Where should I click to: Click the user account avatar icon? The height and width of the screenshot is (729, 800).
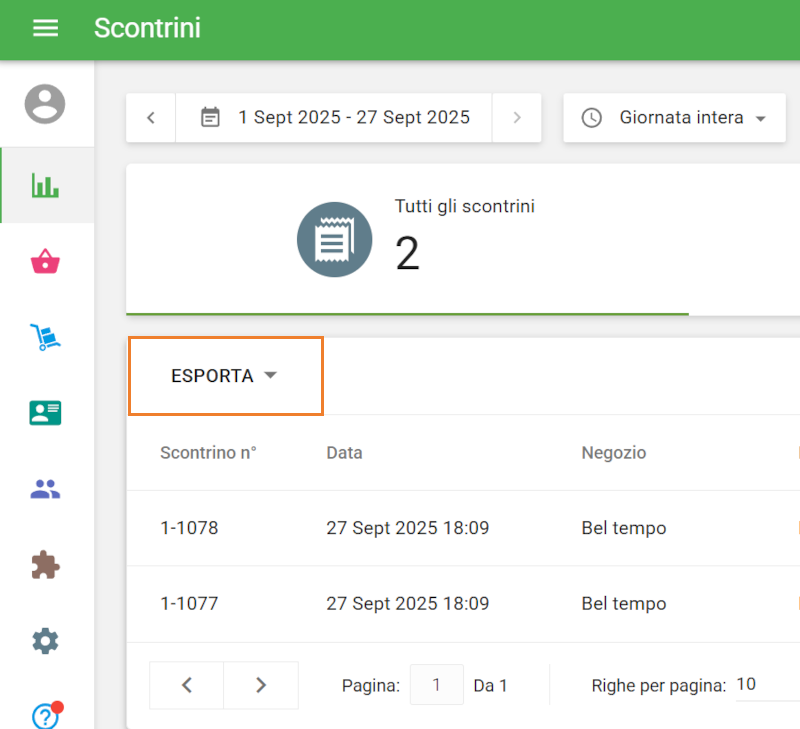[x=45, y=104]
